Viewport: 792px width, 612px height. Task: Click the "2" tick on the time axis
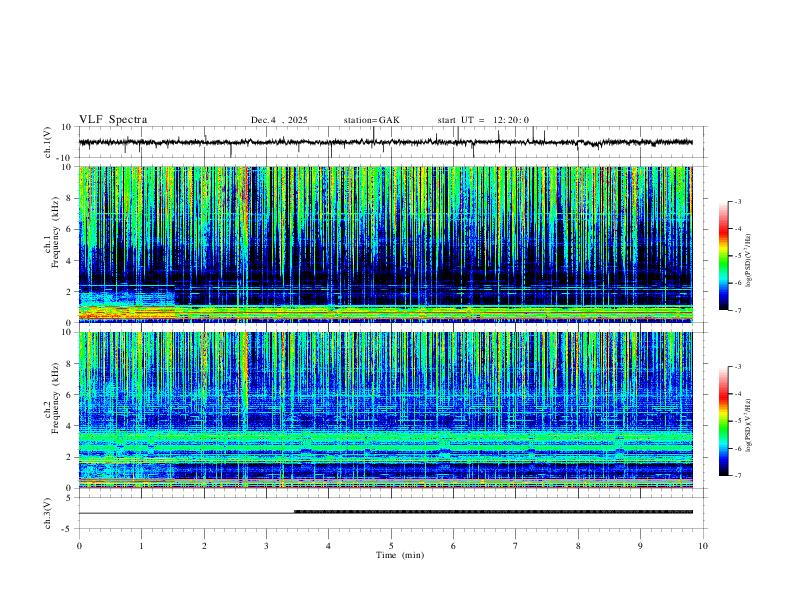[204, 546]
